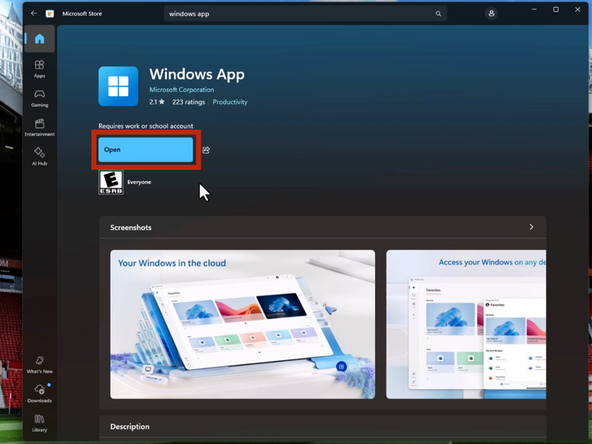This screenshot has width=592, height=444.
Task: Click the Description heading
Action: click(x=130, y=427)
